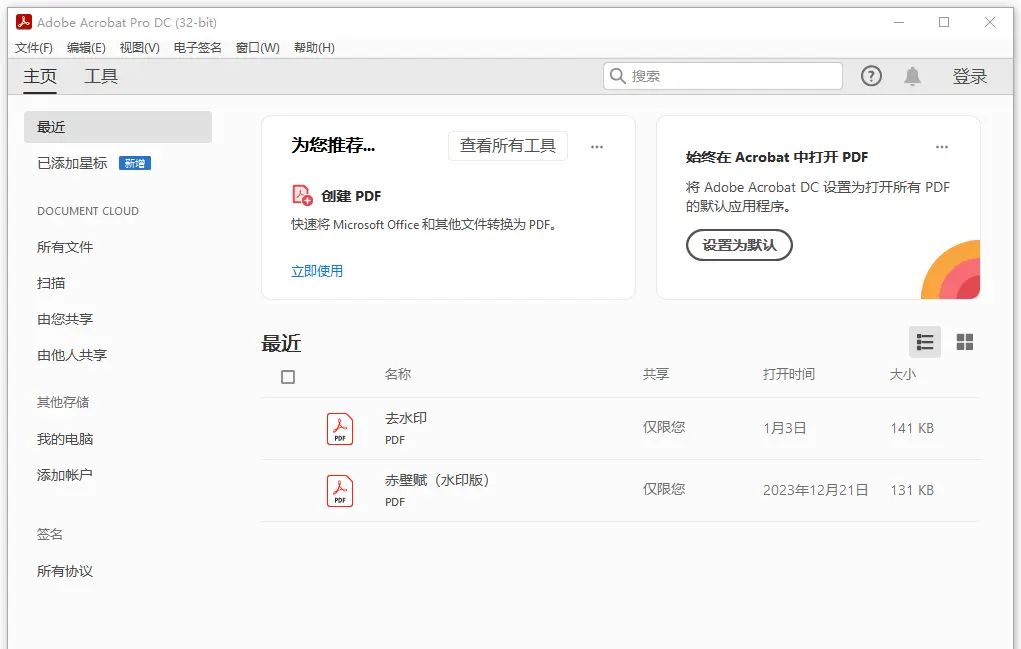Screen dimensions: 1021x649
Task: Open the help question mark icon
Action: pyautogui.click(x=871, y=76)
